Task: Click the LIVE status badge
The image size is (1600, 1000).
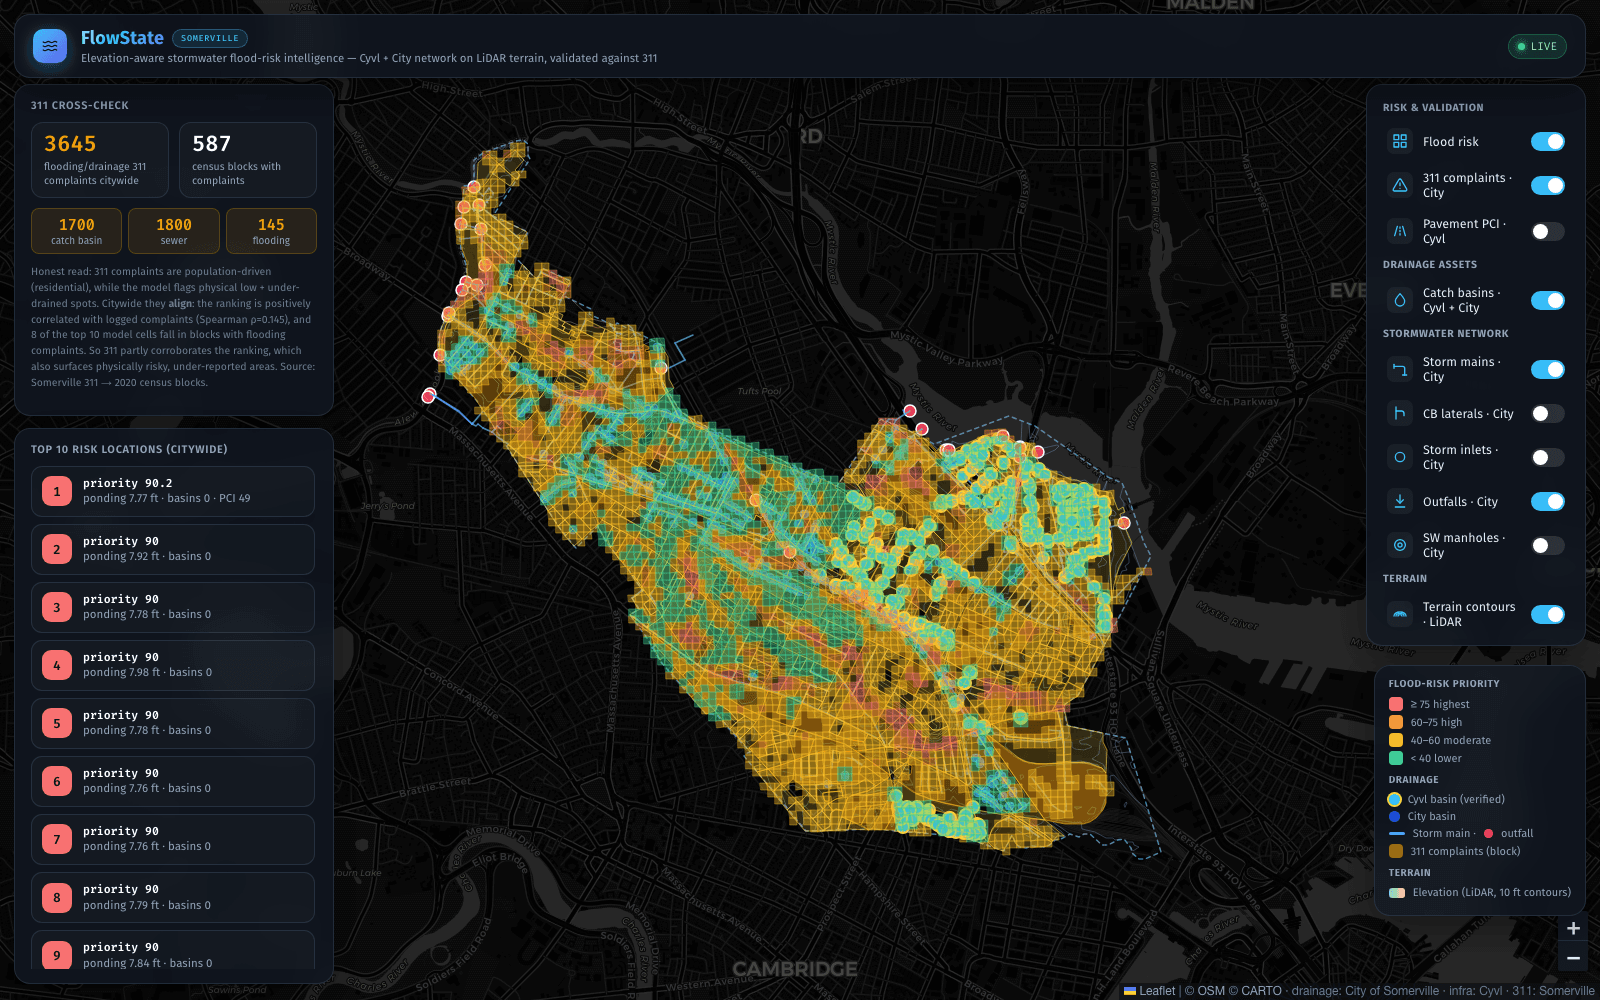Action: pyautogui.click(x=1537, y=46)
